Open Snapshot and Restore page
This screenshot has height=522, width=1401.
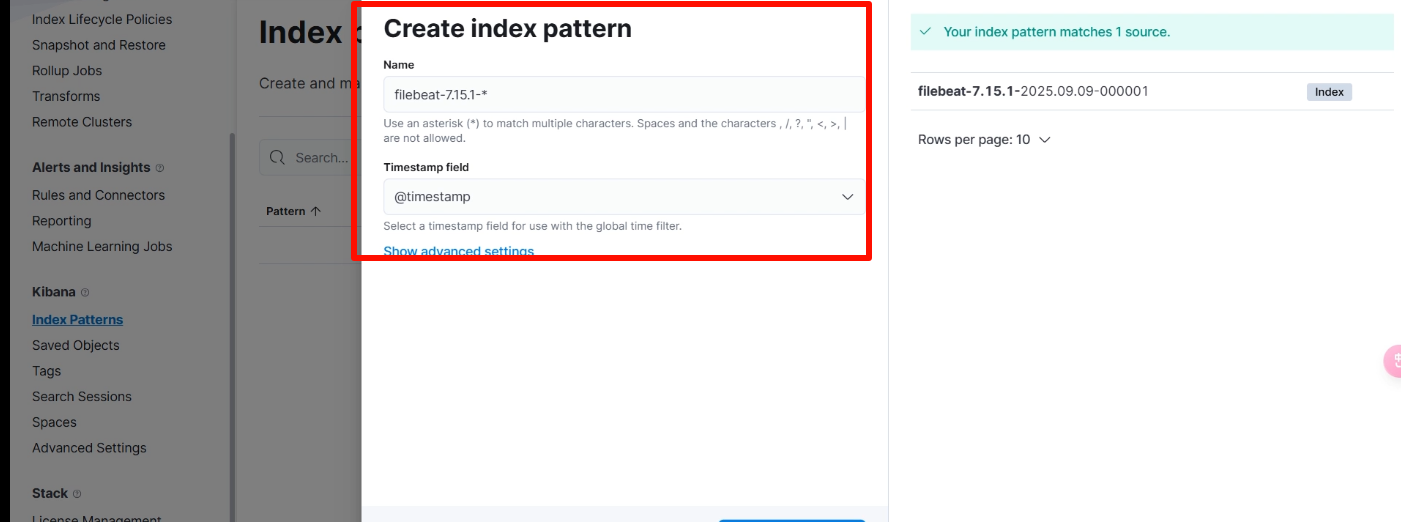point(98,45)
